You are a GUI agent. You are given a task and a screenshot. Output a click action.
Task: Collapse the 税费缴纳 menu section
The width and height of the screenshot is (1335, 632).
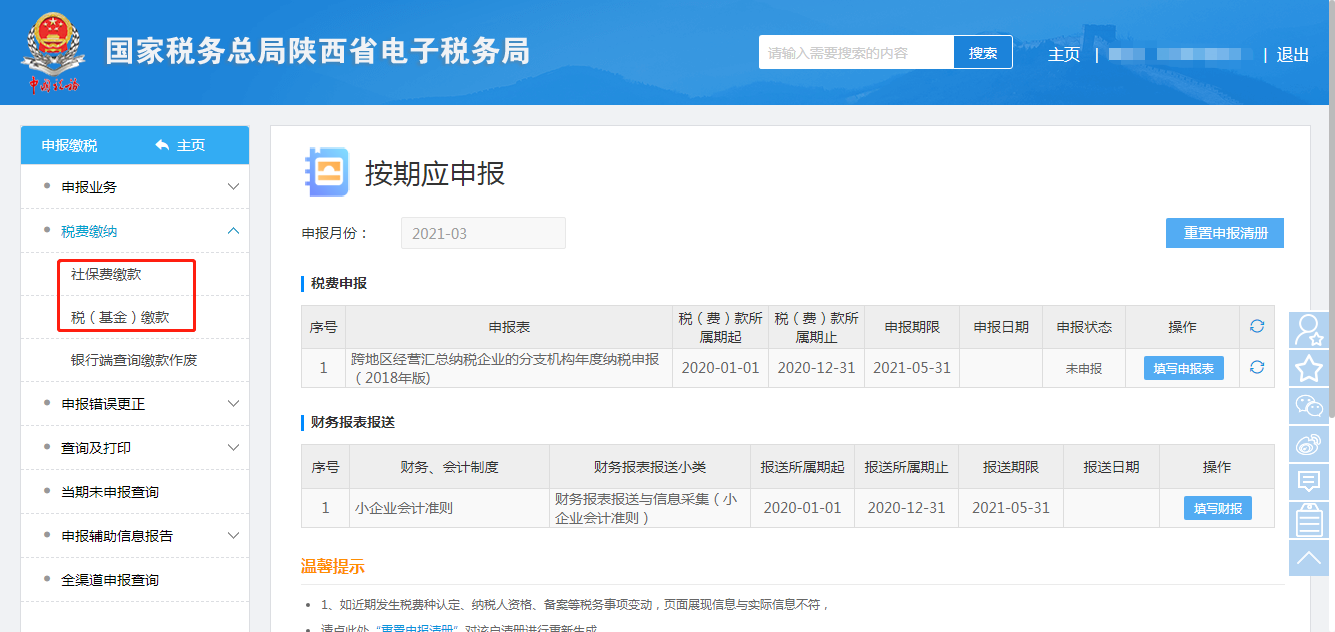(x=233, y=231)
